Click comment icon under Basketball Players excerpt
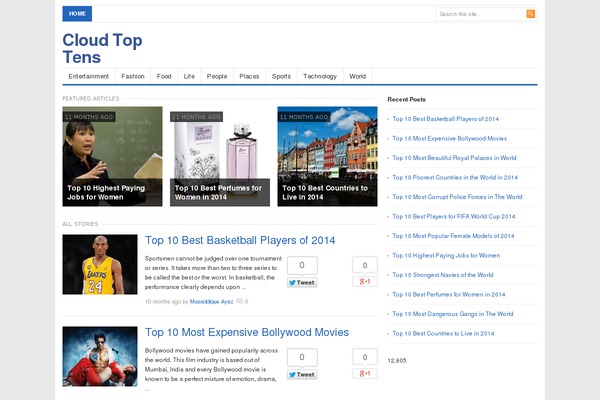600x400 pixels. [x=239, y=301]
